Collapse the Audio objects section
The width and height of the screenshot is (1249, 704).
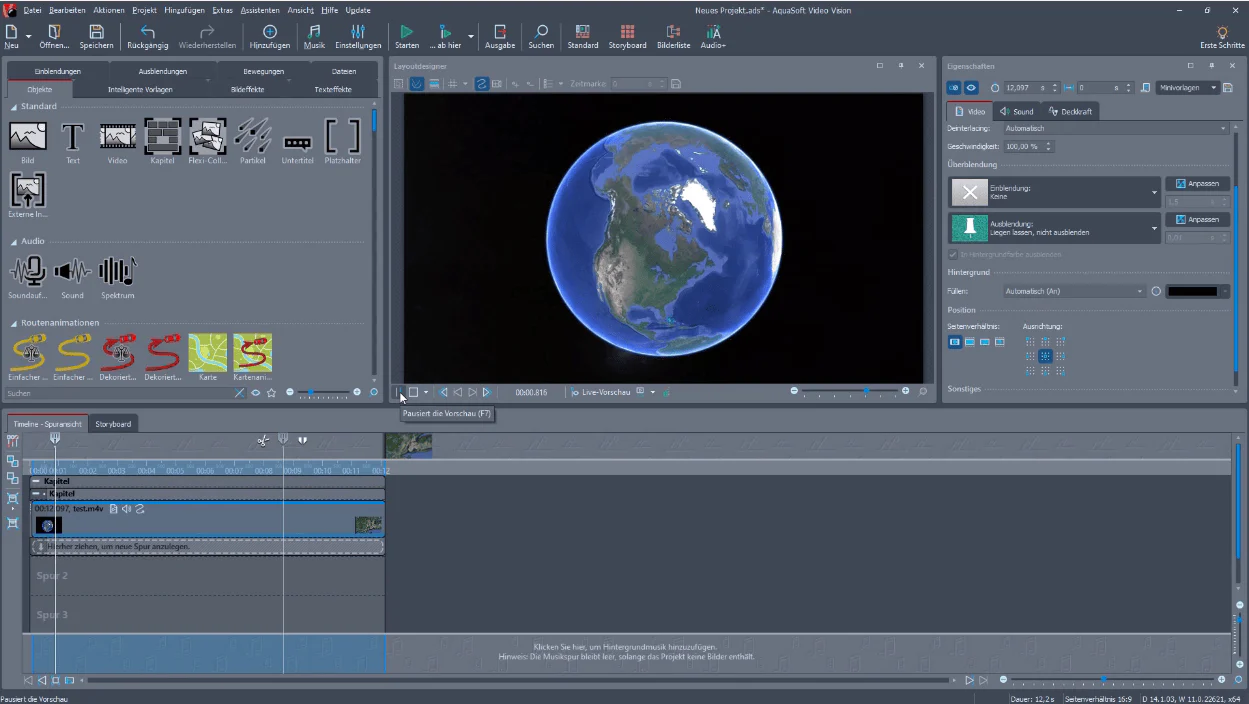pyautogui.click(x=14, y=242)
